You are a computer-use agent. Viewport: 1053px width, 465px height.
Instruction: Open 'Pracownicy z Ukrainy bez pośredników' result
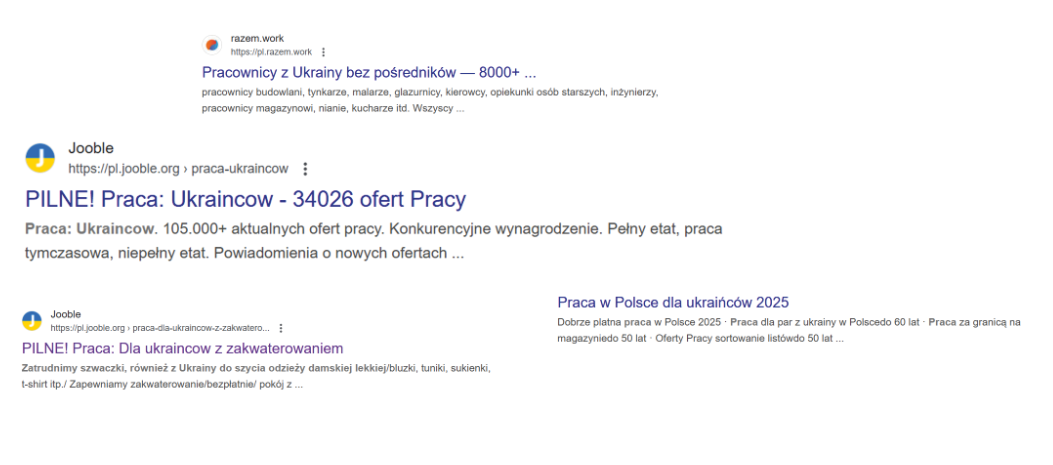(369, 73)
